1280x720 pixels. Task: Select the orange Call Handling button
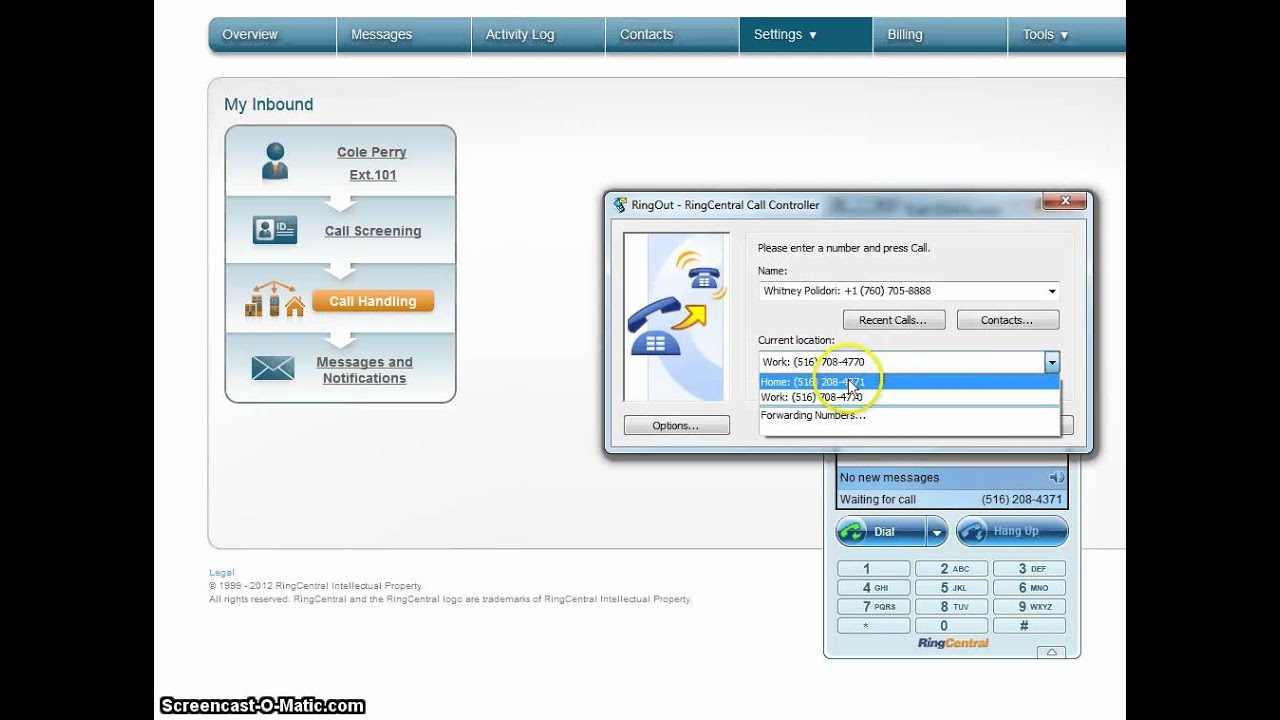click(x=373, y=301)
